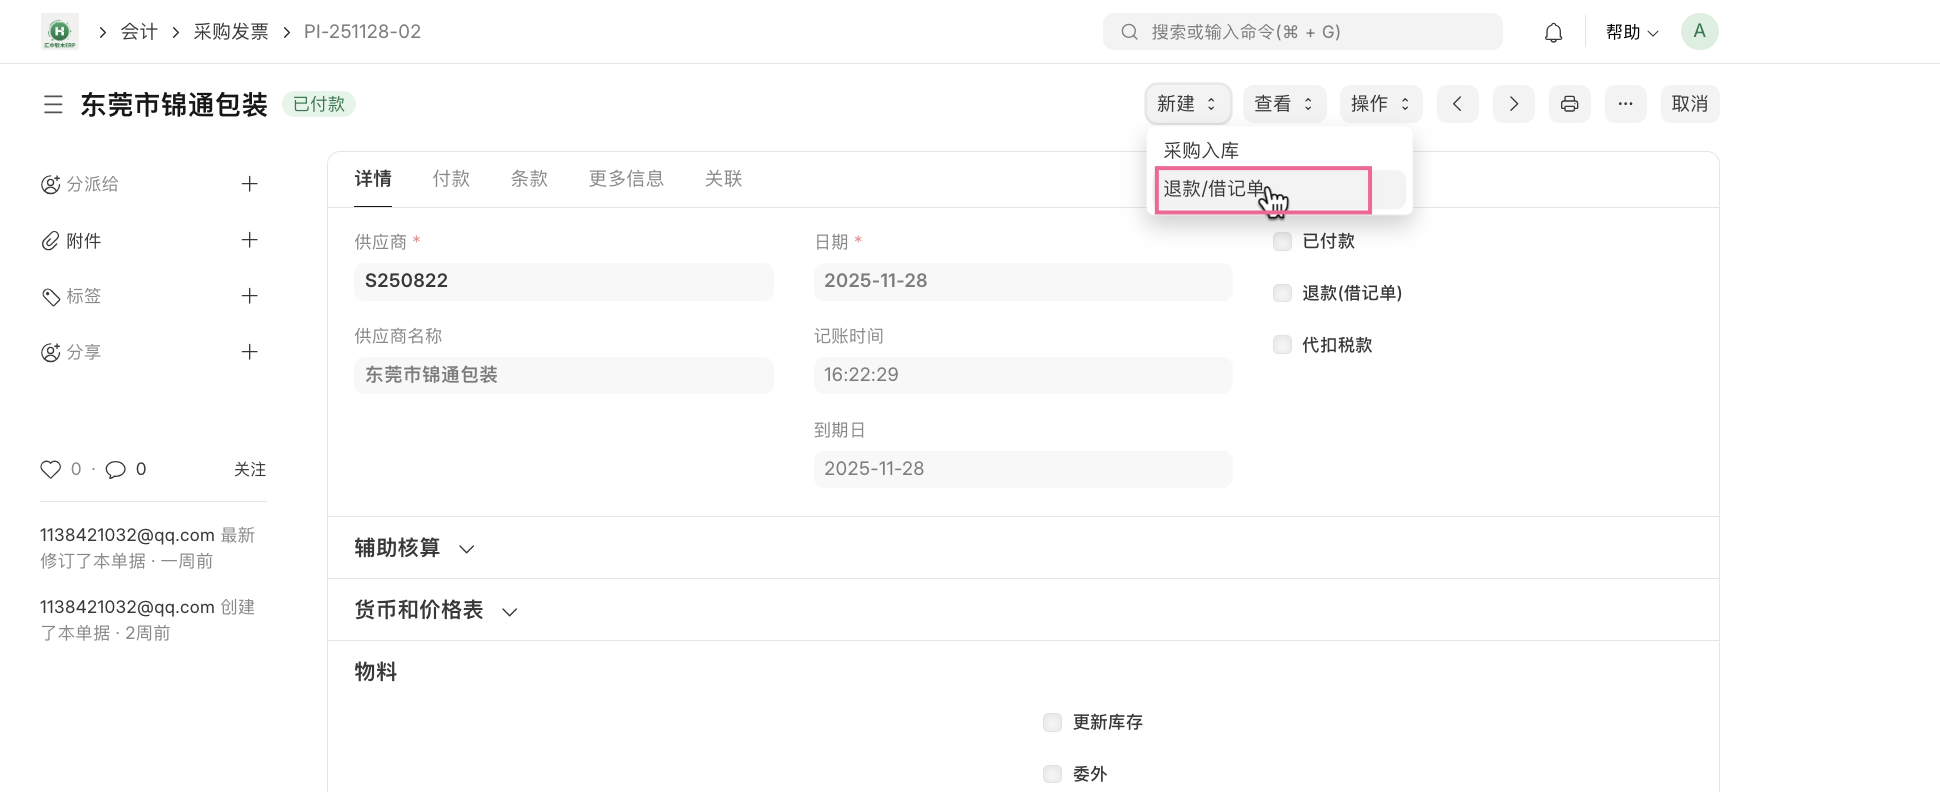The image size is (1940, 792).
Task: Check the 退款(借记单) checkbox
Action: (1282, 293)
